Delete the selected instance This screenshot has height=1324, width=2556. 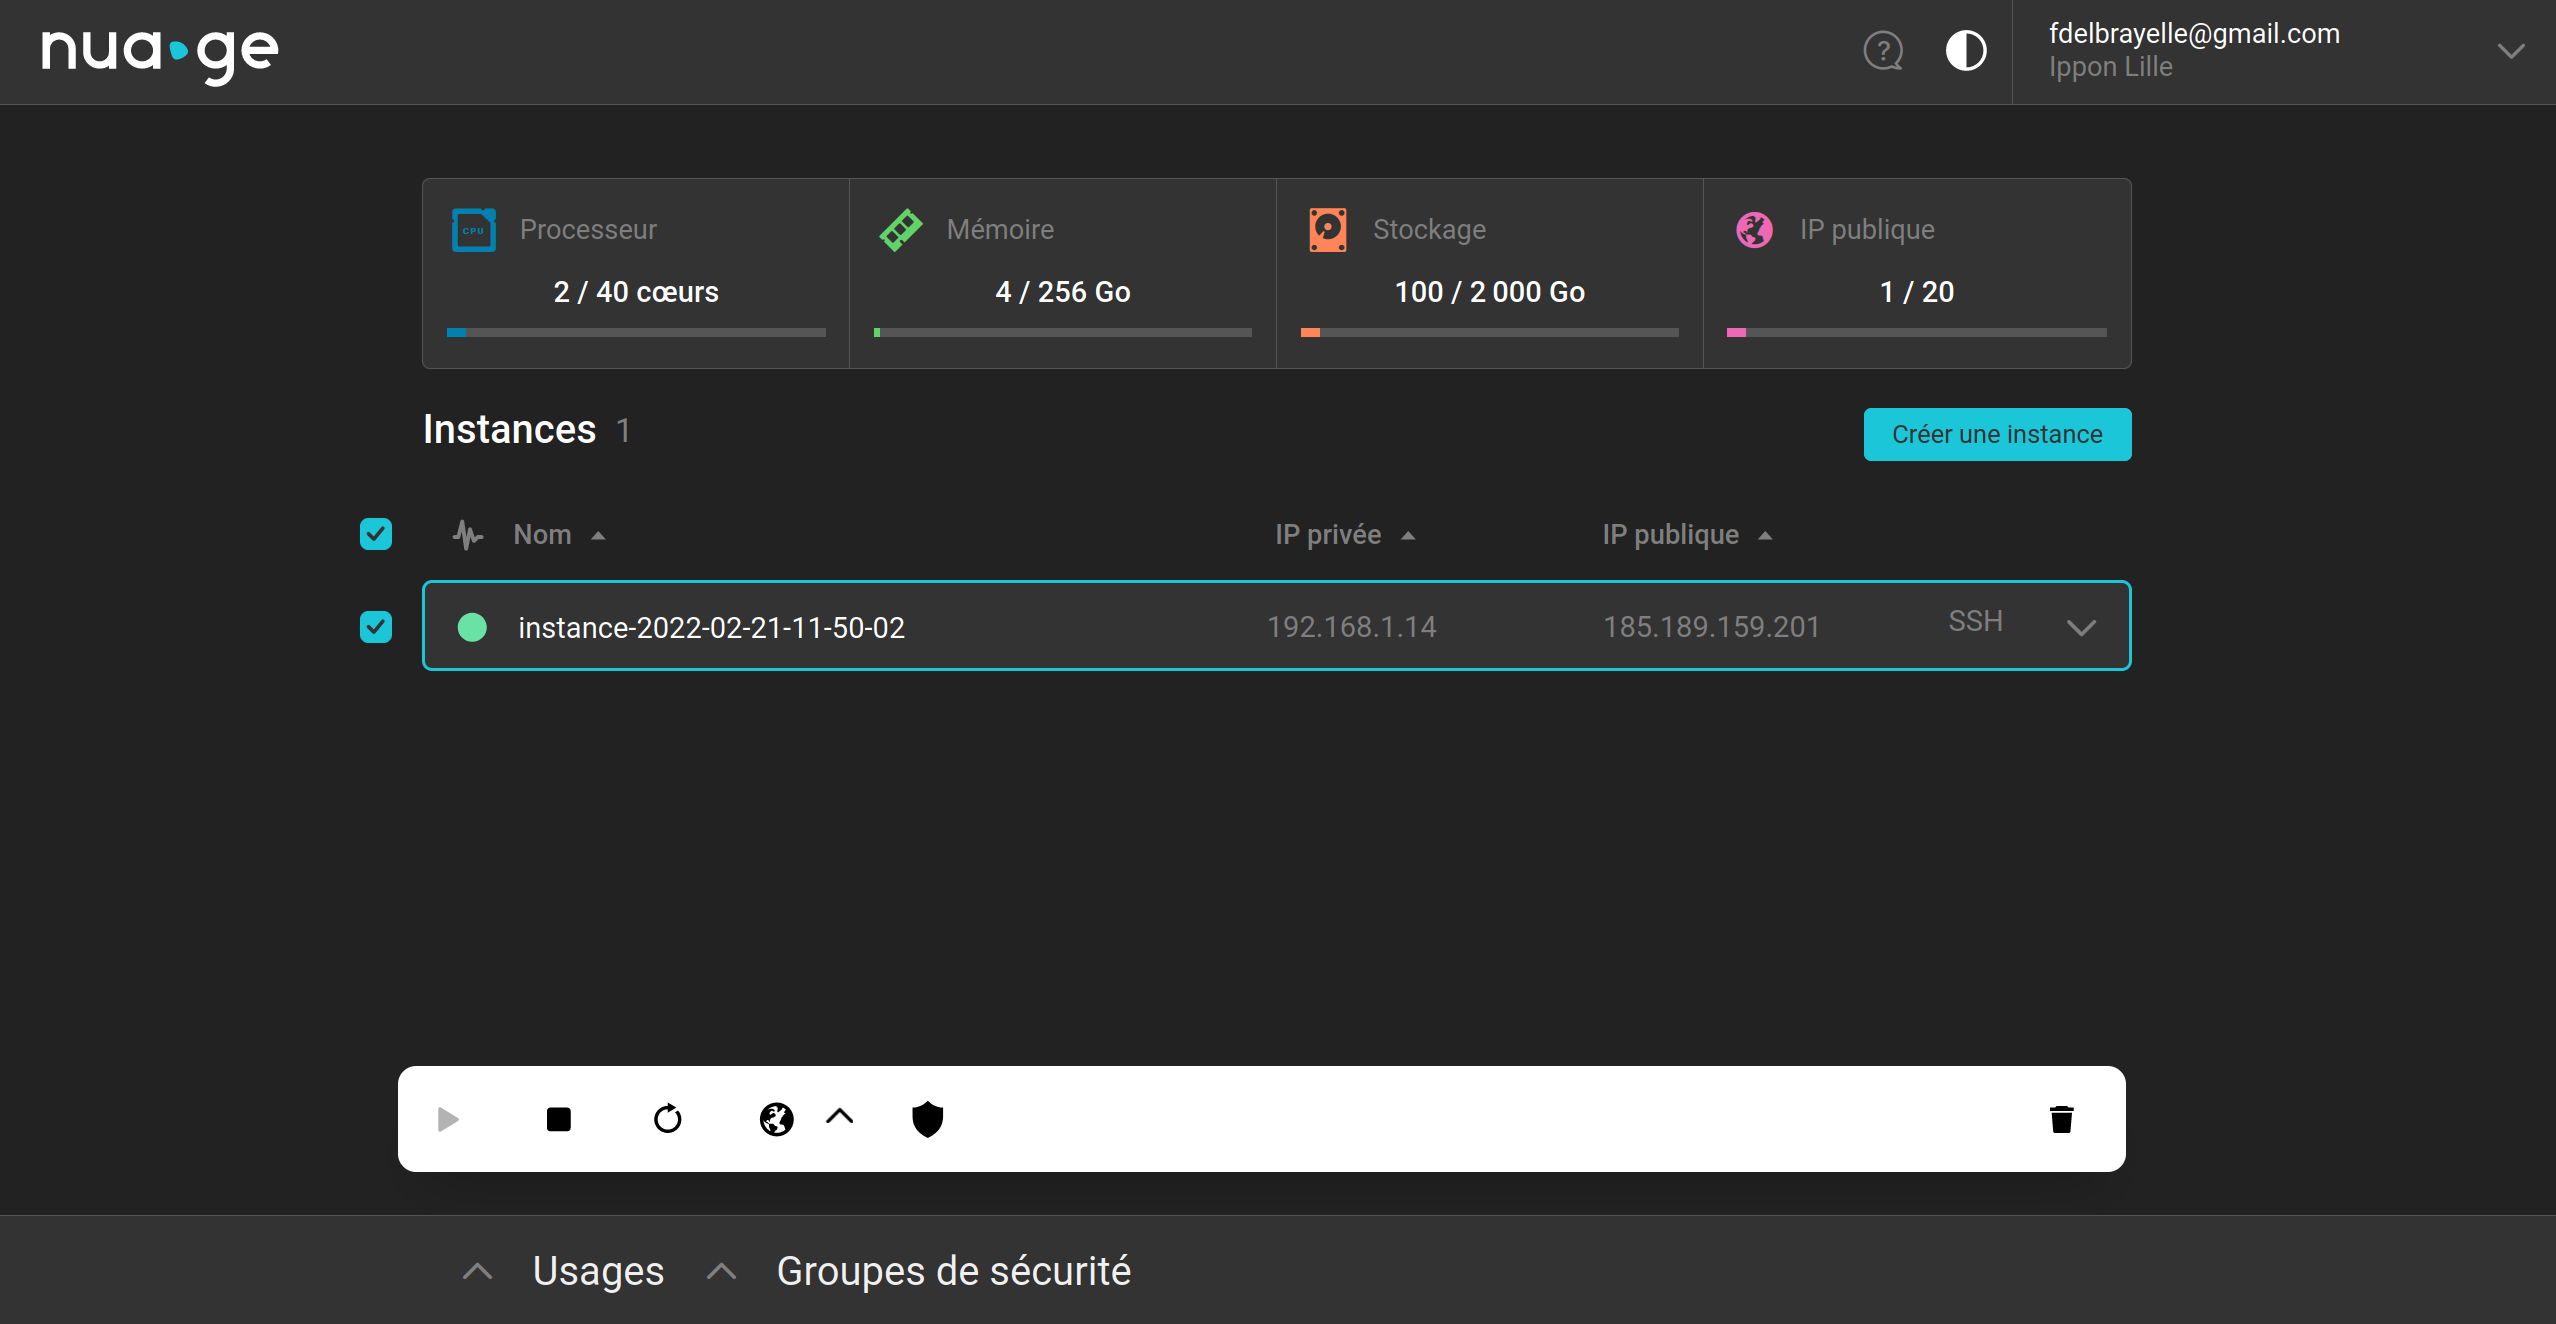[x=2060, y=1119]
